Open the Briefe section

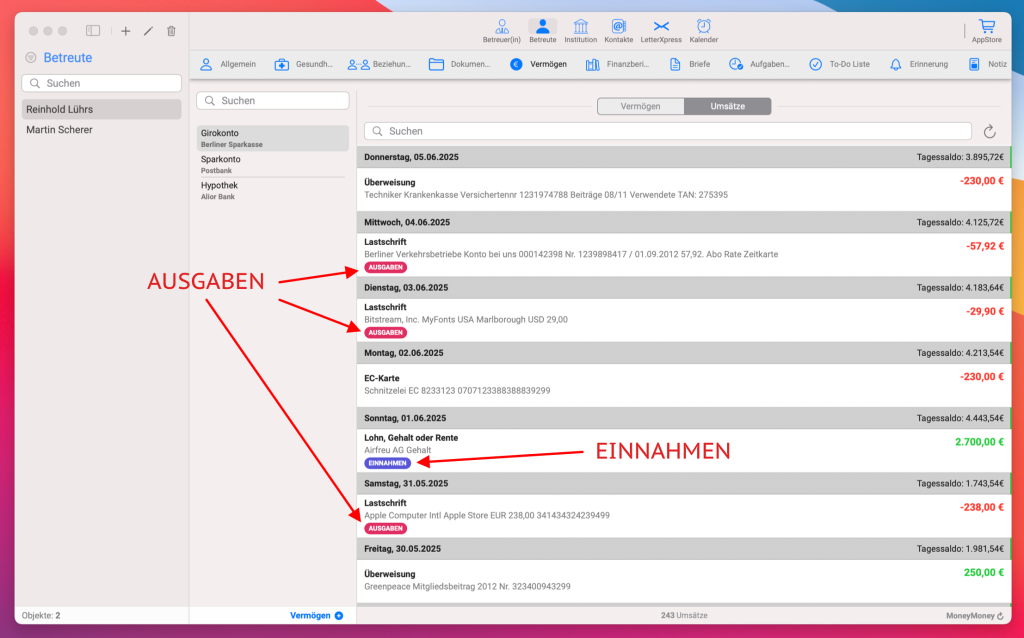(690, 65)
